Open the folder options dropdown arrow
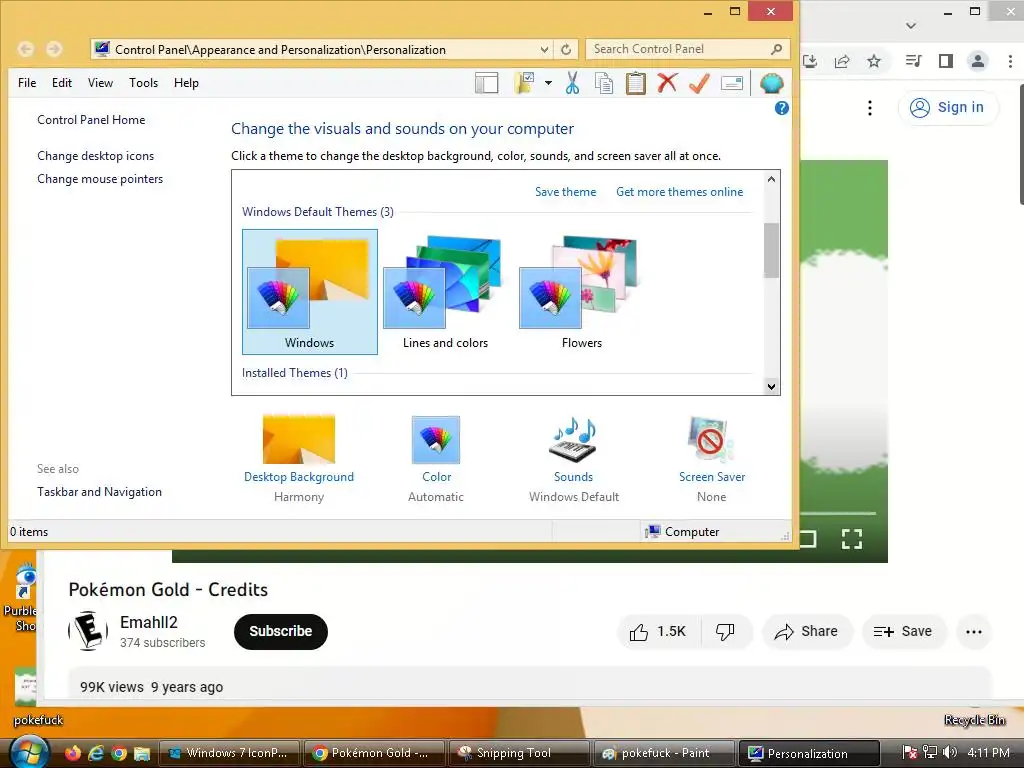The image size is (1024, 768). point(548,83)
